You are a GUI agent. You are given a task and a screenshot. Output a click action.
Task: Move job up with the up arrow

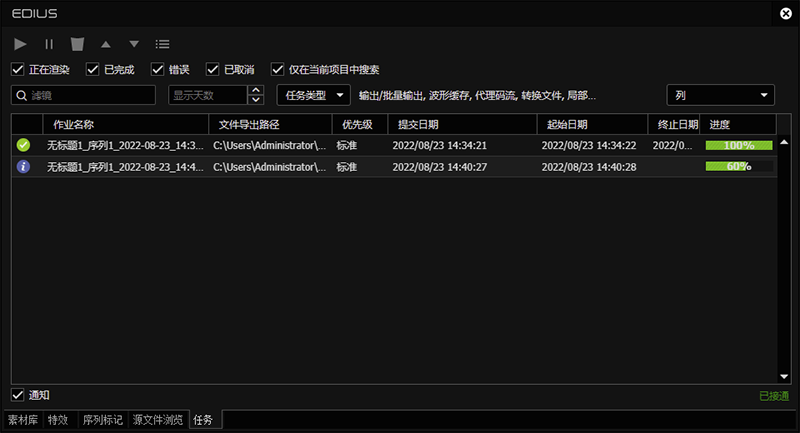pyautogui.click(x=106, y=44)
